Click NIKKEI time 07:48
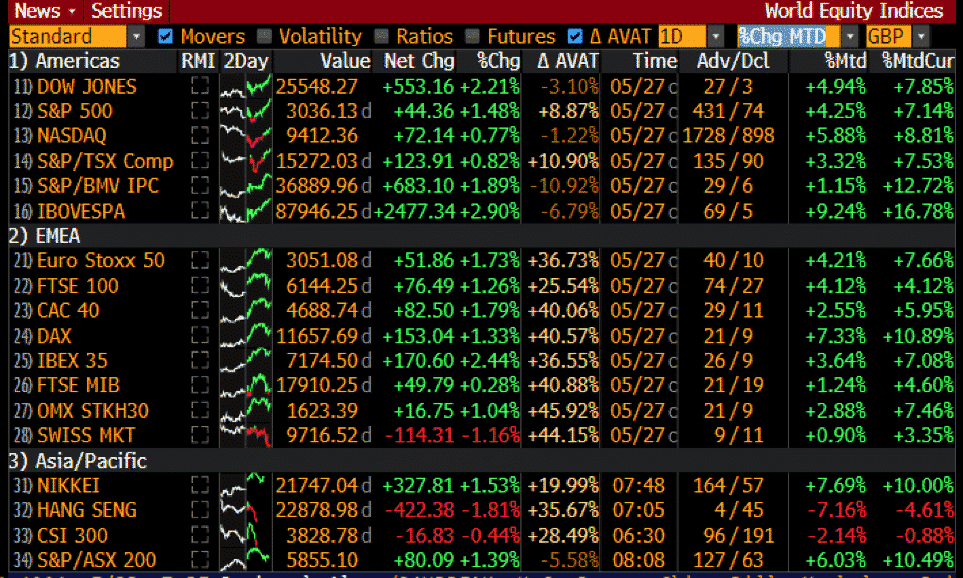 click(x=639, y=485)
